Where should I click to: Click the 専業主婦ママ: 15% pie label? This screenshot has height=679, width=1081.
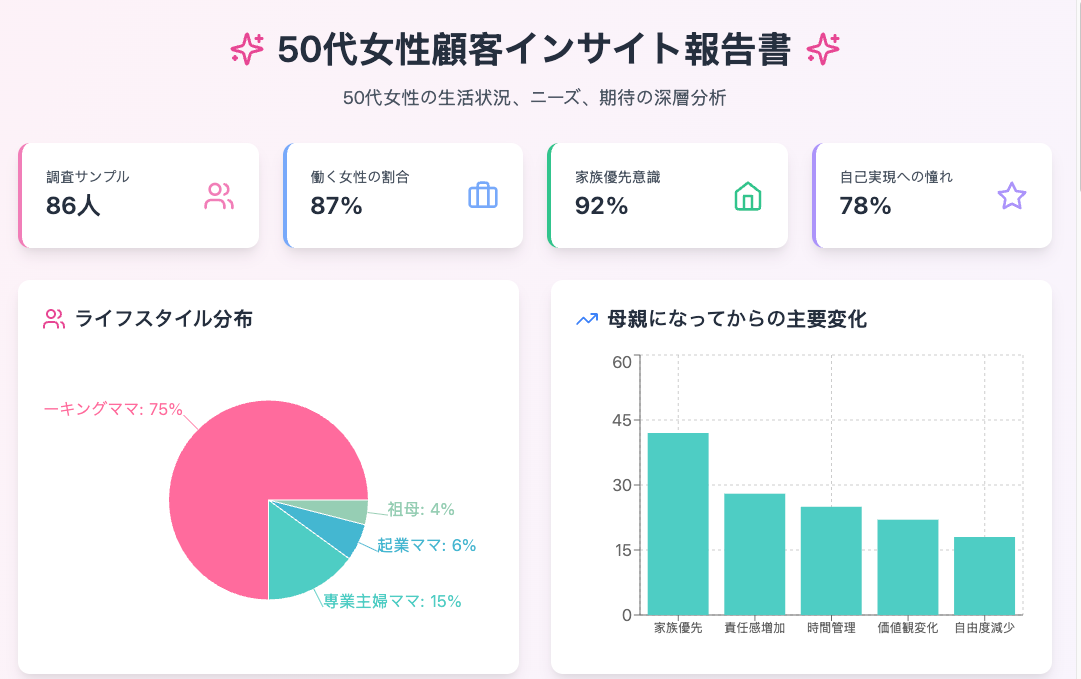pyautogui.click(x=392, y=601)
